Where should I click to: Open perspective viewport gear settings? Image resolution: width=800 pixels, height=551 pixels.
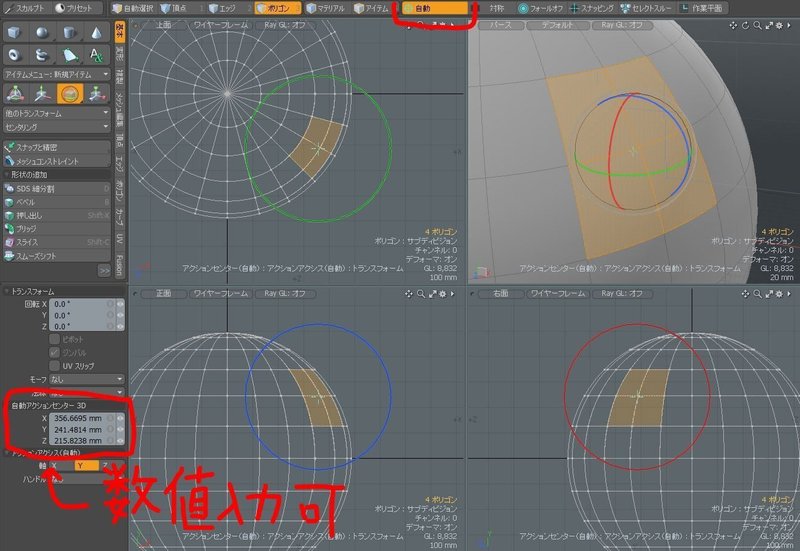[780, 25]
